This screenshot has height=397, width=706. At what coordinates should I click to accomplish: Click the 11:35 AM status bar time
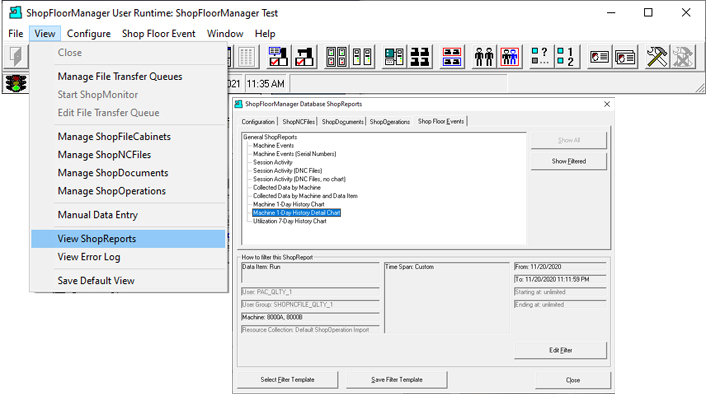click(x=266, y=84)
